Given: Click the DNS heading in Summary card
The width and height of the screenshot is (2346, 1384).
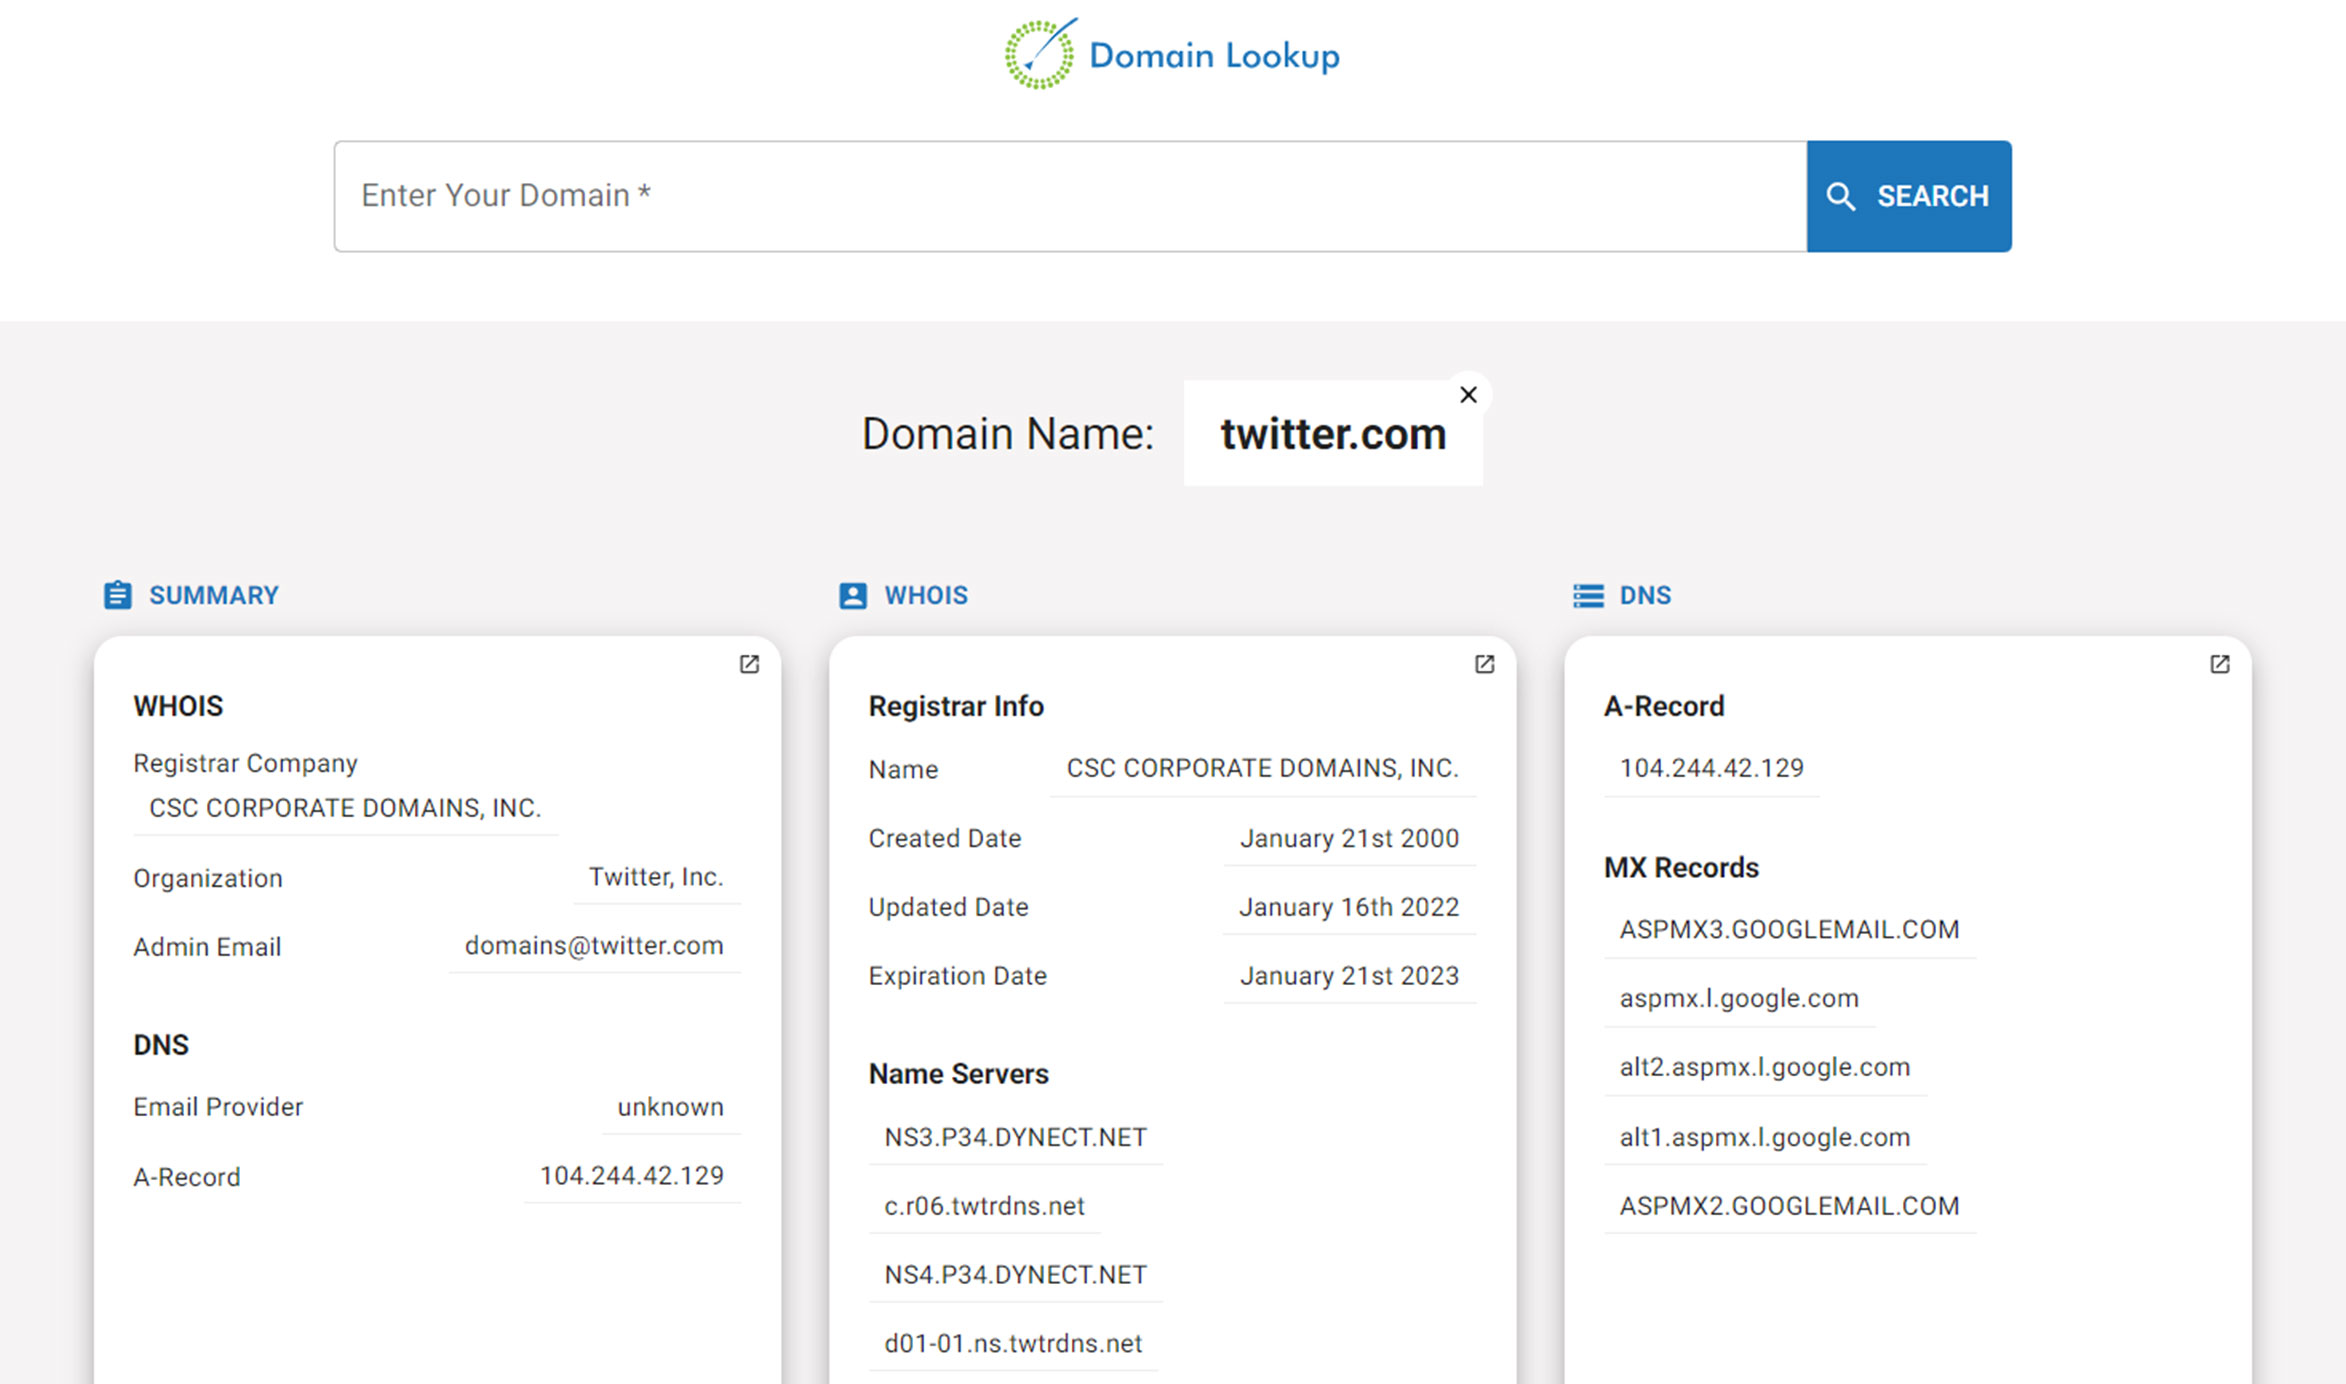Looking at the screenshot, I should coord(161,1045).
